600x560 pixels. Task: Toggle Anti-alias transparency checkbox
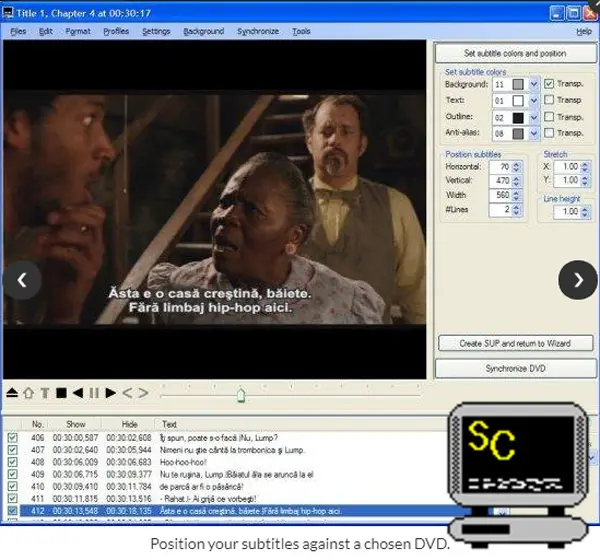tap(549, 133)
